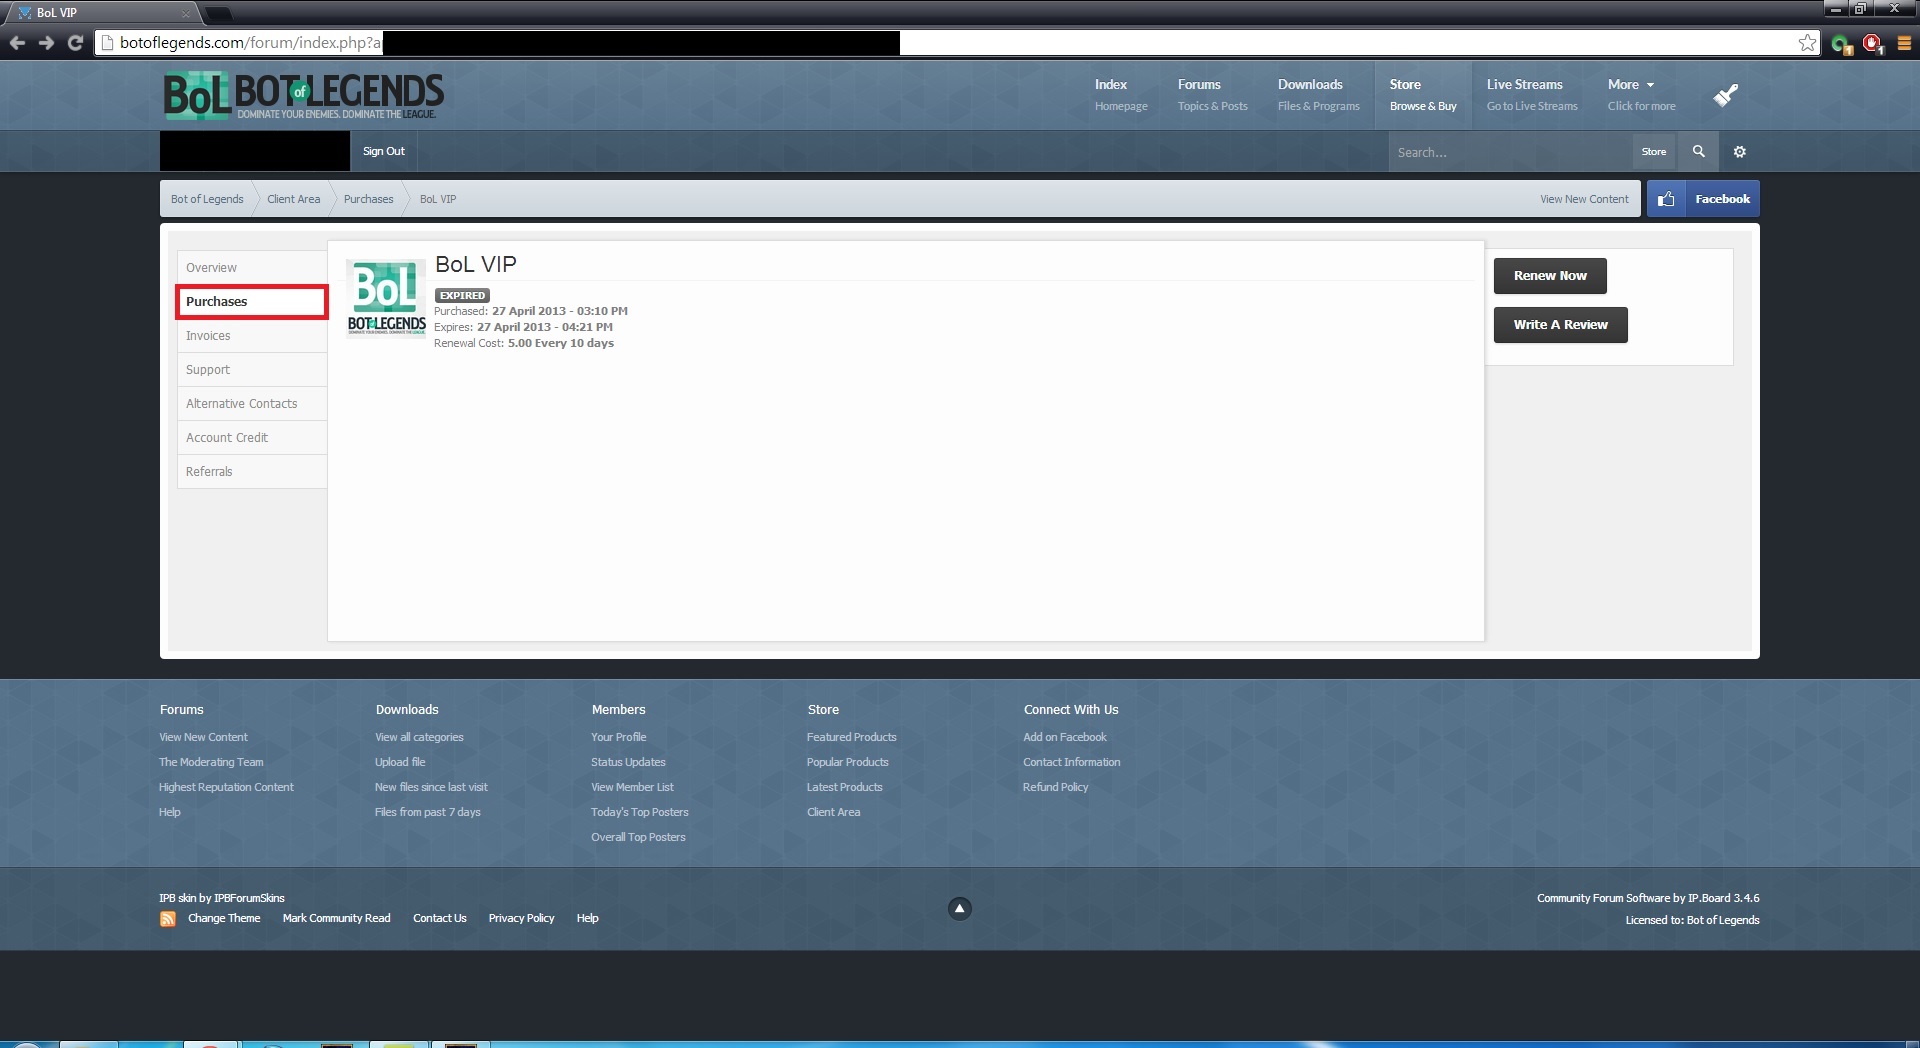Click Mark Community Read link
The image size is (1920, 1048).
(x=336, y=918)
